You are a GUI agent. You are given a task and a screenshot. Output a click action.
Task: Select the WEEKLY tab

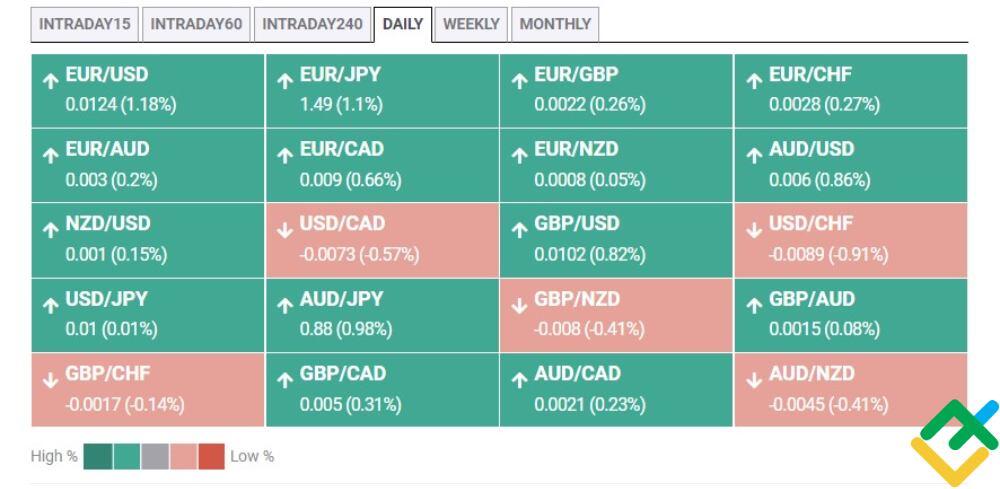click(471, 24)
